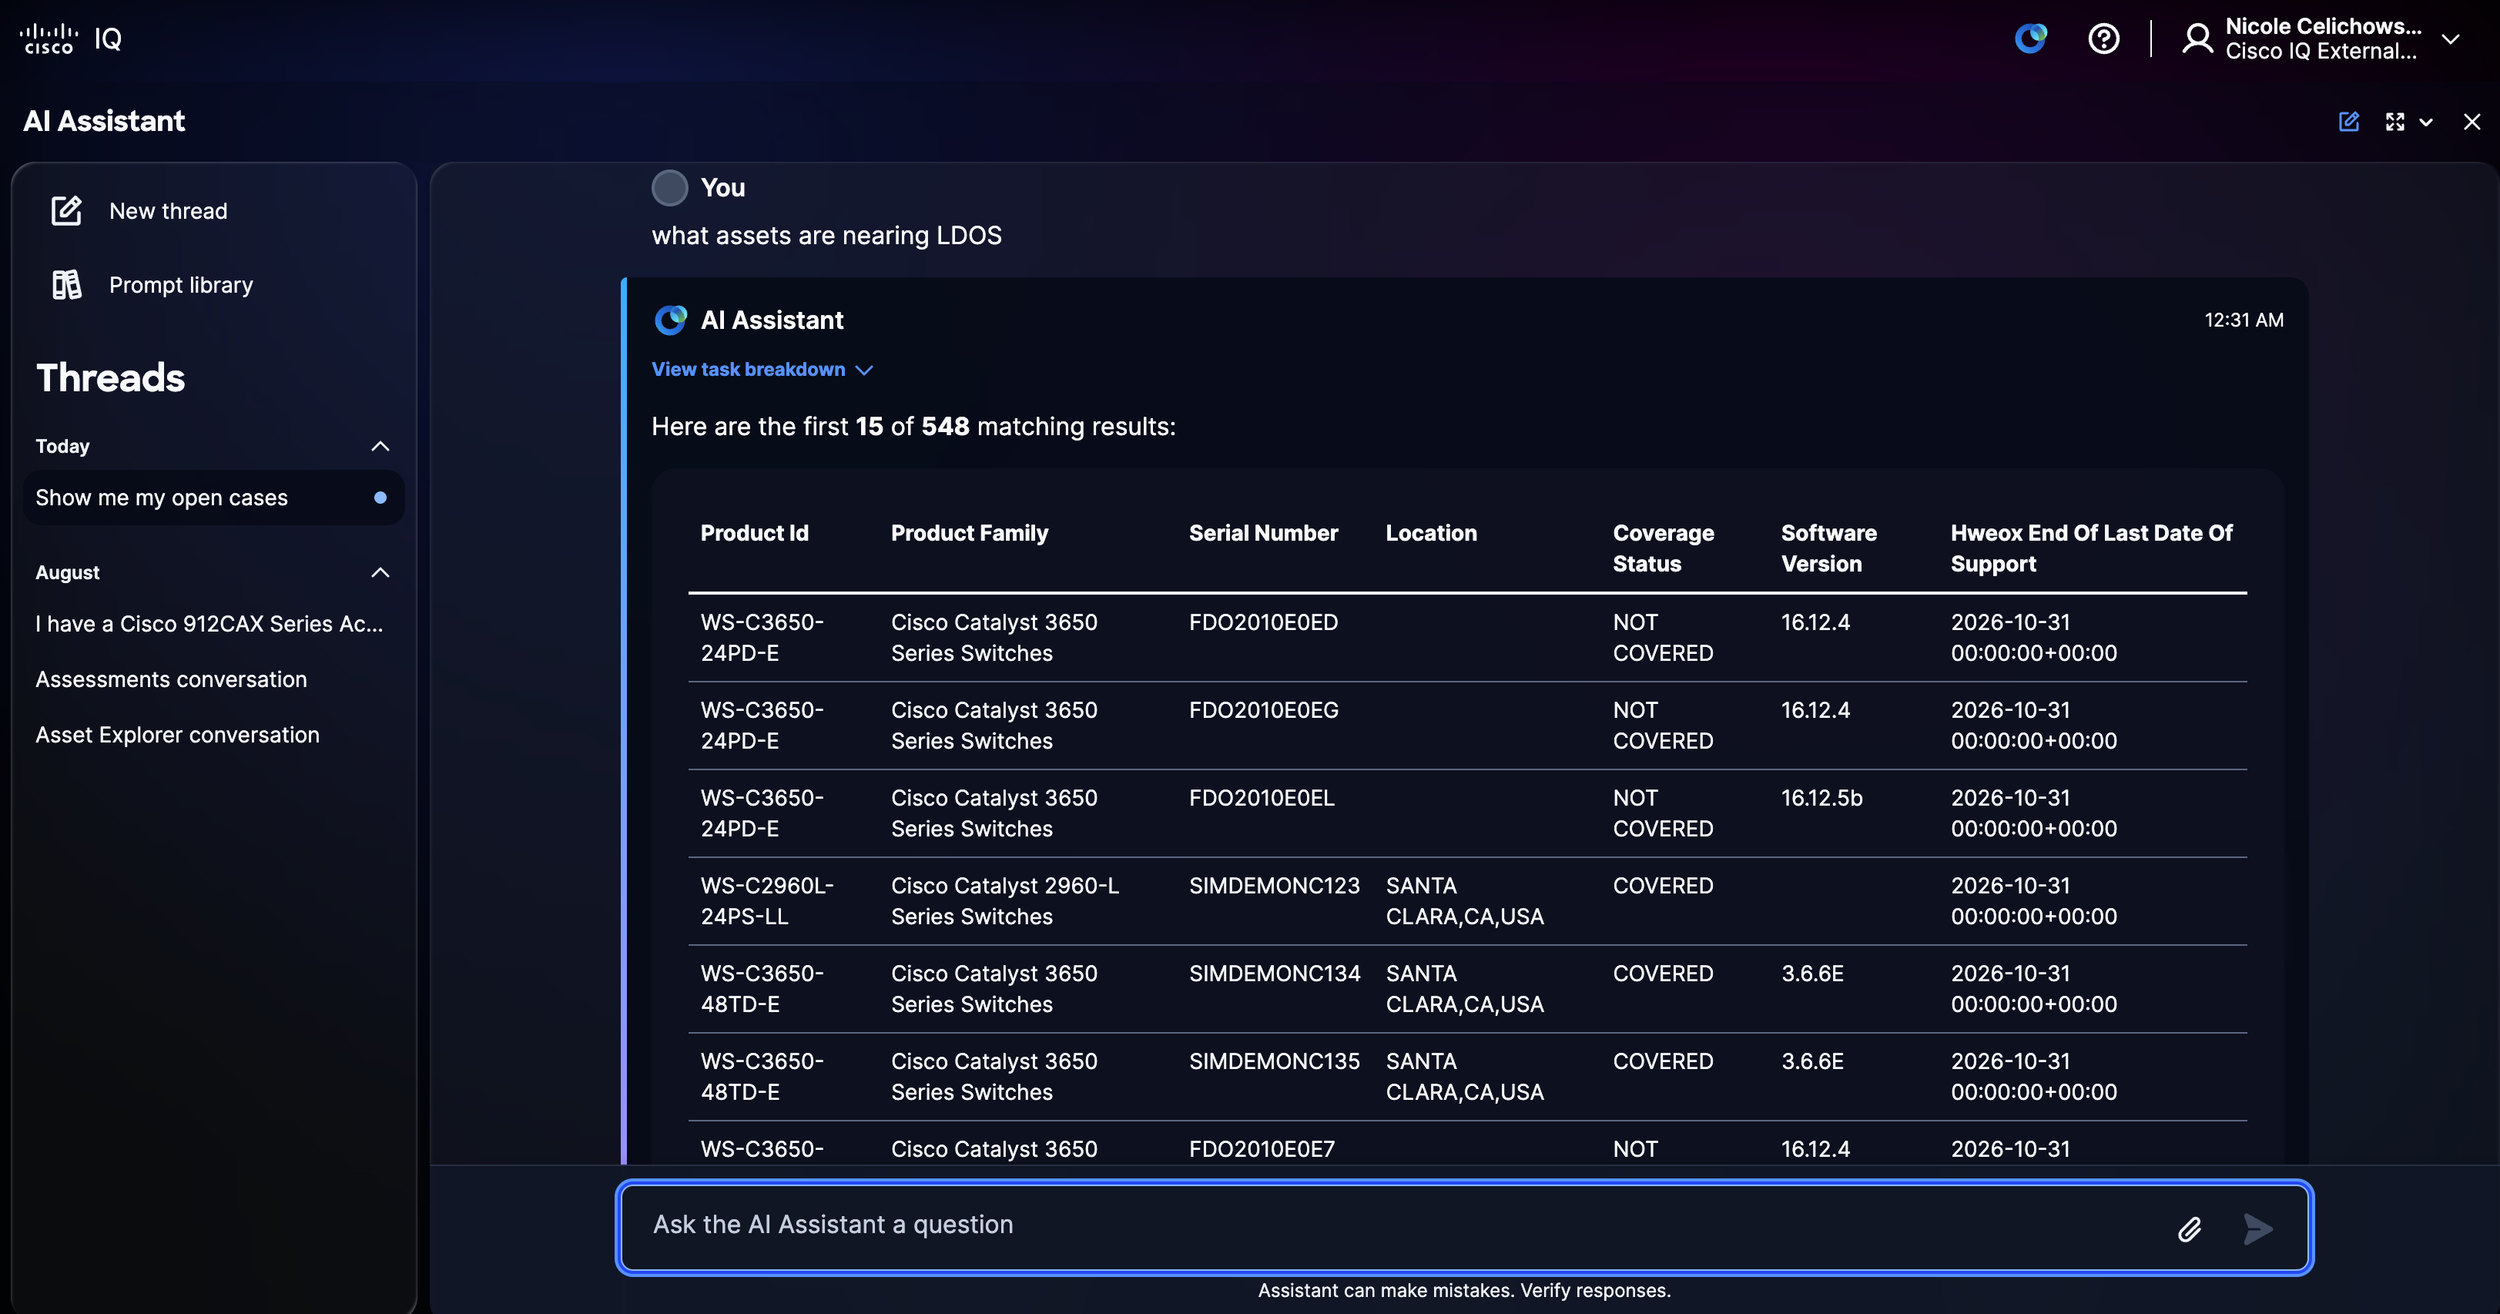Collapse the Today threads section
Screen dimensions: 2500x1314
pyautogui.click(x=380, y=446)
